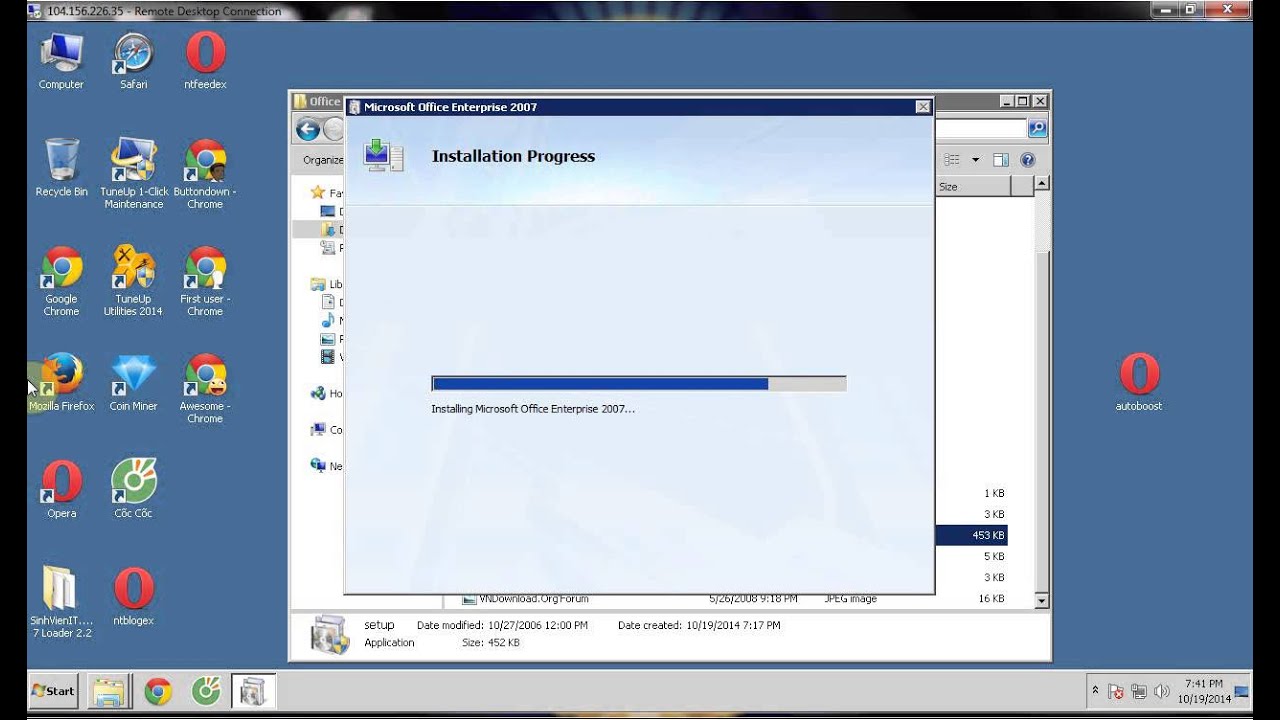
Task: Open Windows Explorer from the taskbar
Action: 108,691
